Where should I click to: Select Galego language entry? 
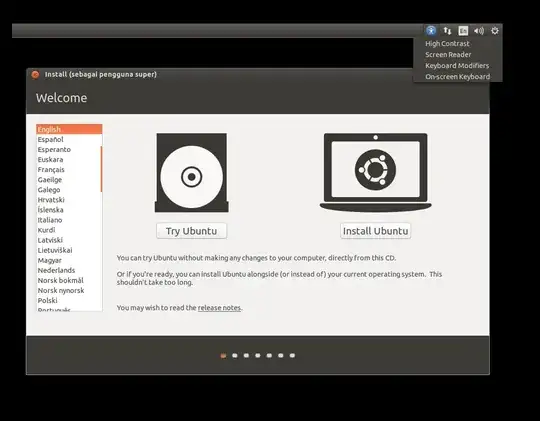pyautogui.click(x=69, y=189)
